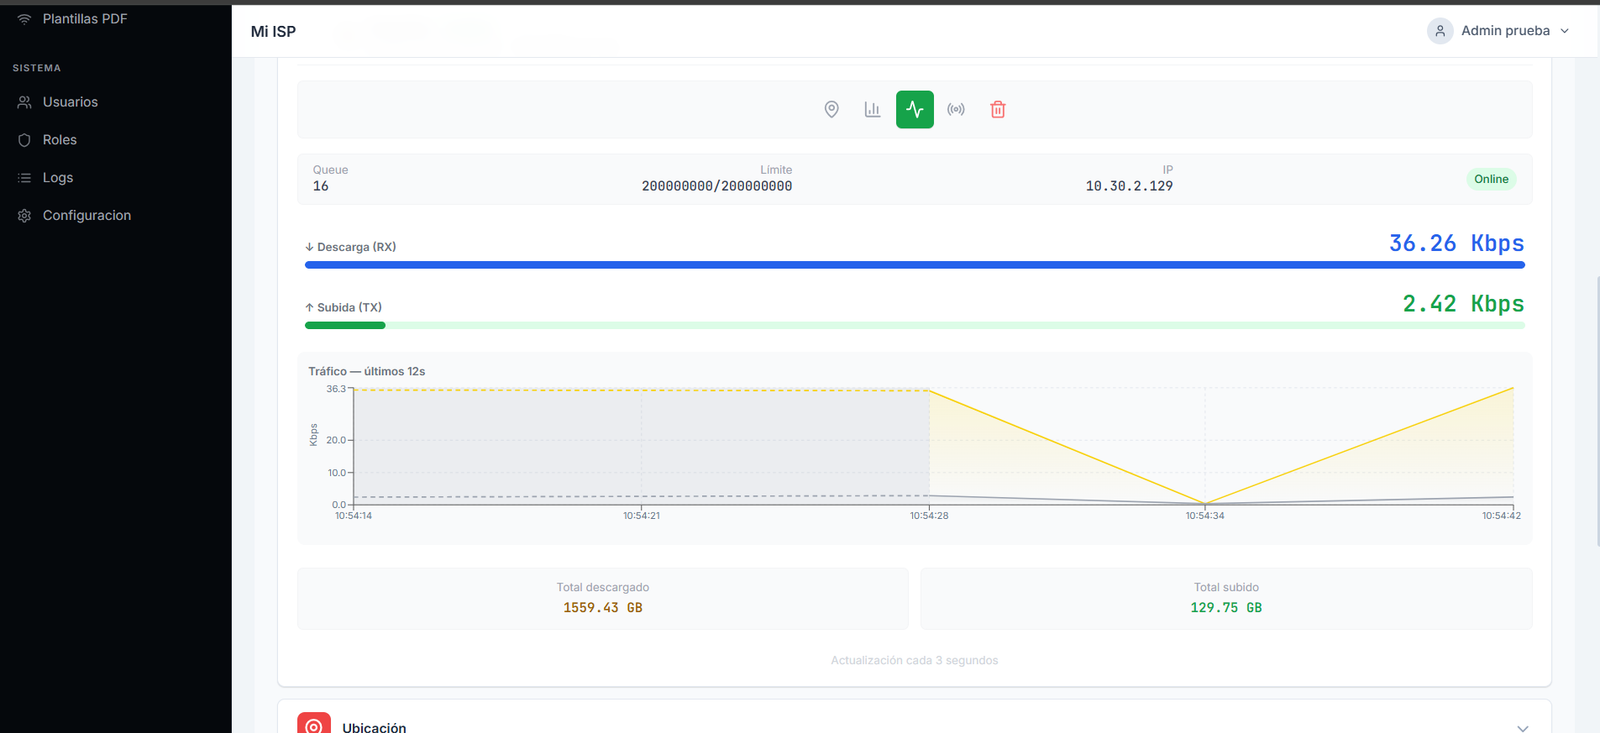The width and height of the screenshot is (1600, 733).
Task: Click the 10:54:34 time label on chart
Action: [x=1205, y=516]
